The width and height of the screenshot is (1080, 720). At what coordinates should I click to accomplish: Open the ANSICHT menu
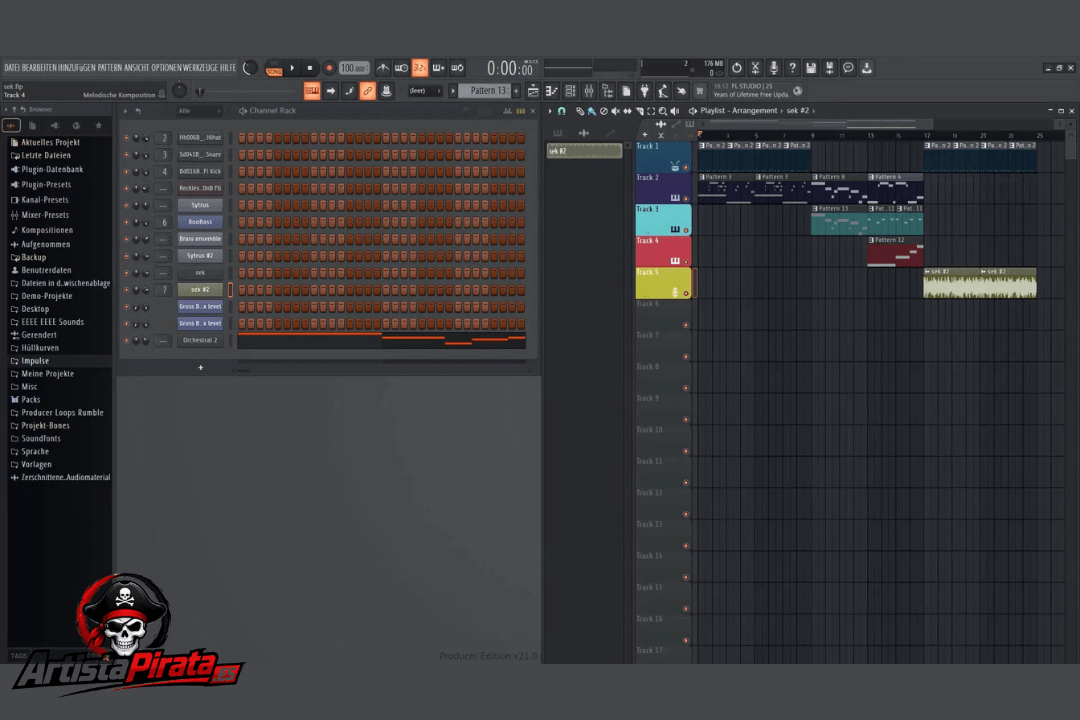tap(136, 68)
